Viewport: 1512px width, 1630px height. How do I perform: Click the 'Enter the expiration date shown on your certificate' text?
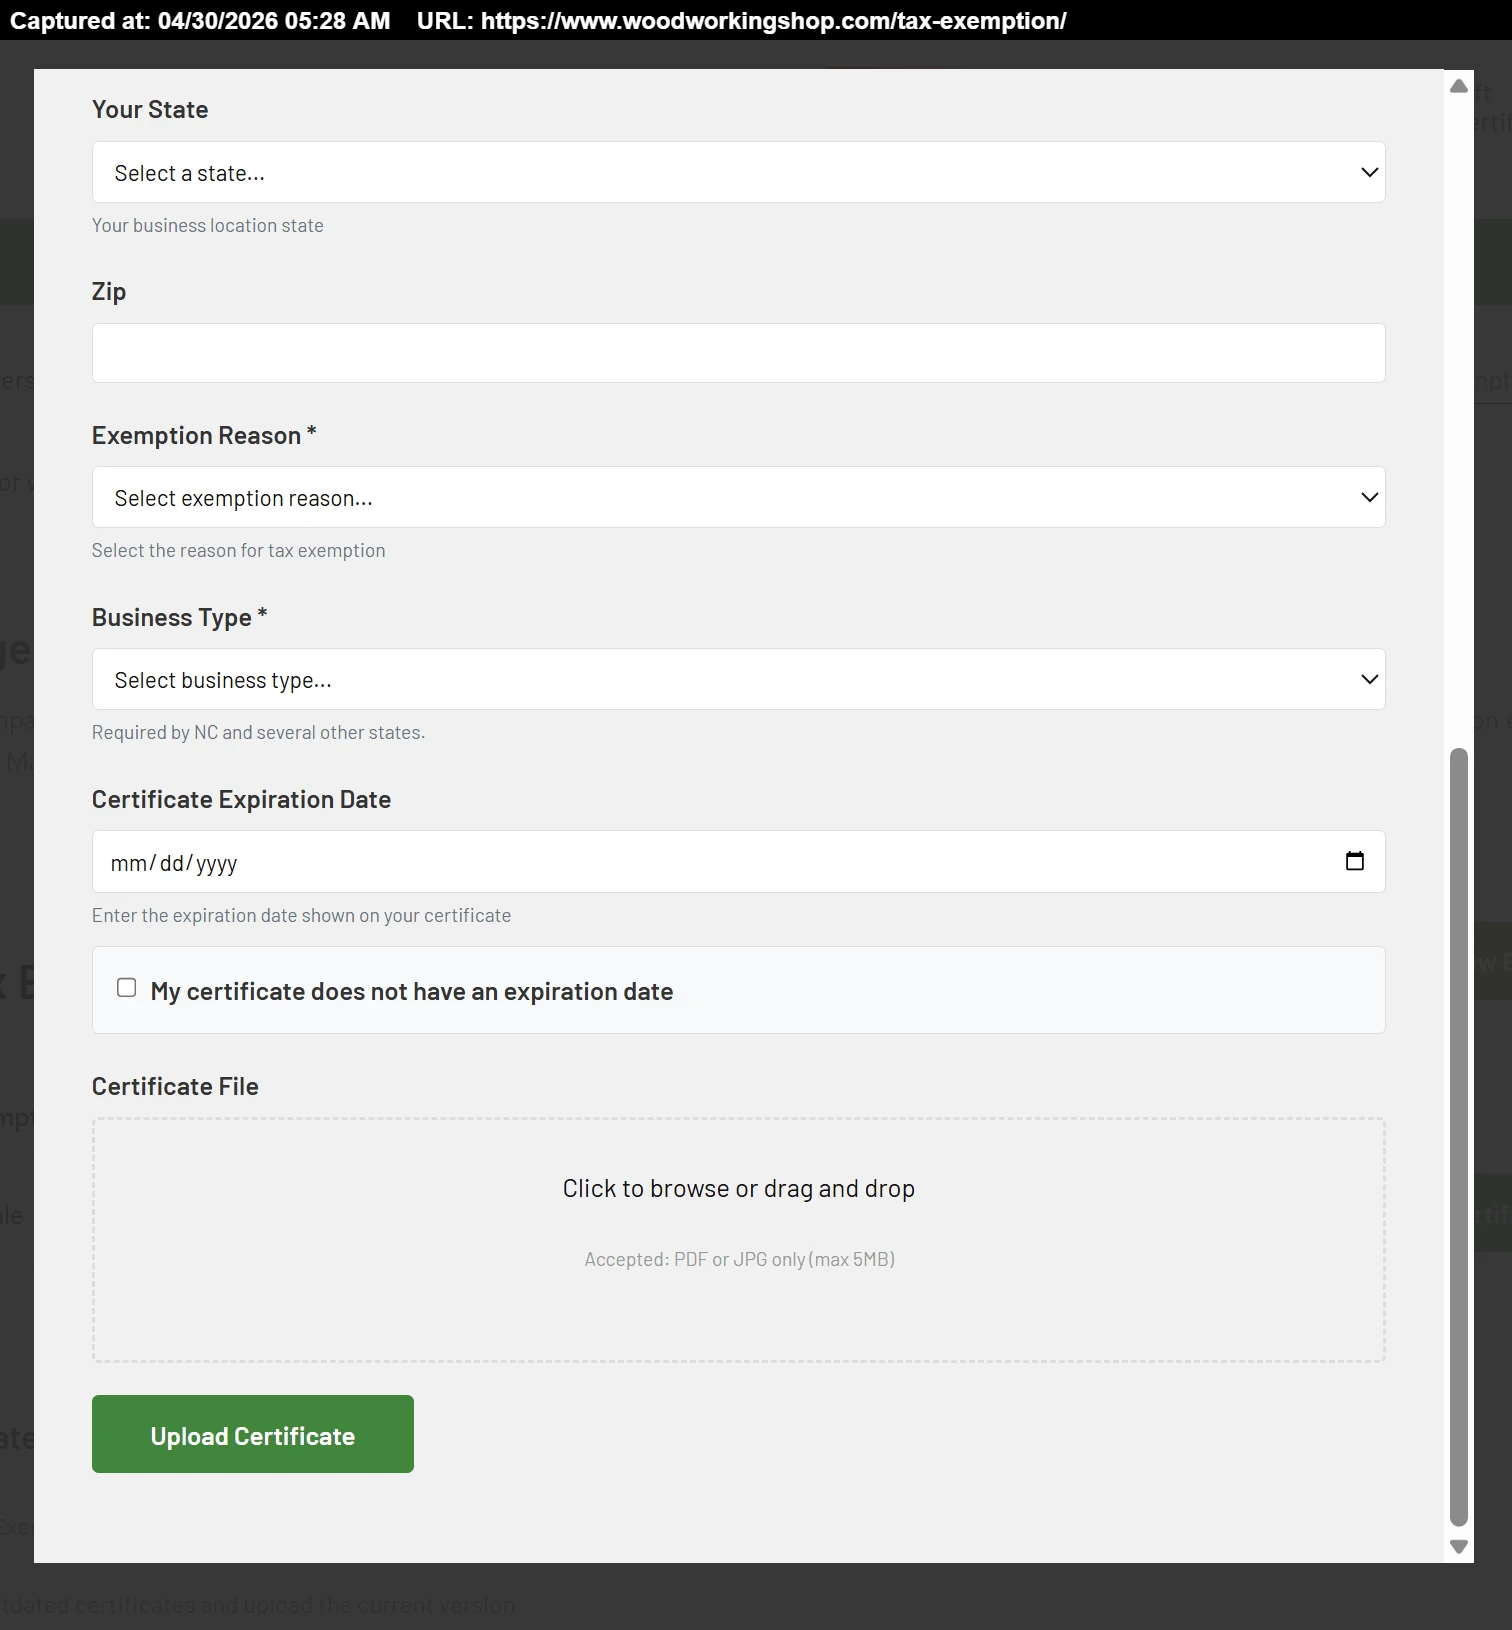tap(301, 916)
